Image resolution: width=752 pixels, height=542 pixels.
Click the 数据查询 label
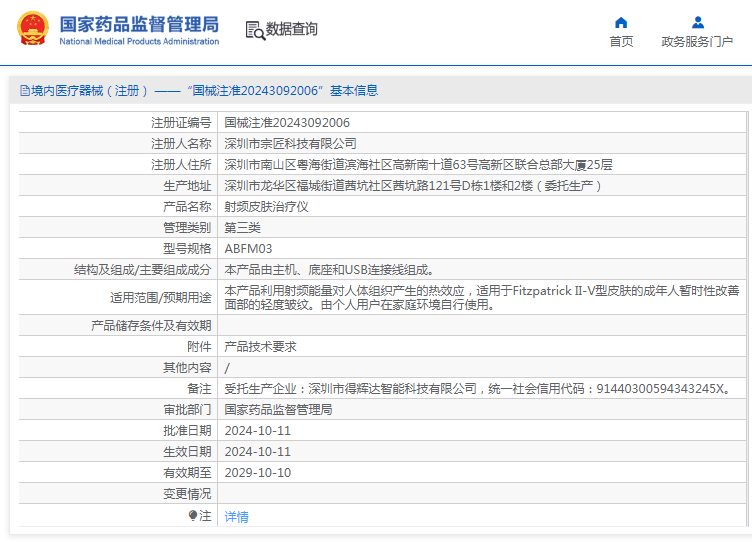click(x=292, y=29)
